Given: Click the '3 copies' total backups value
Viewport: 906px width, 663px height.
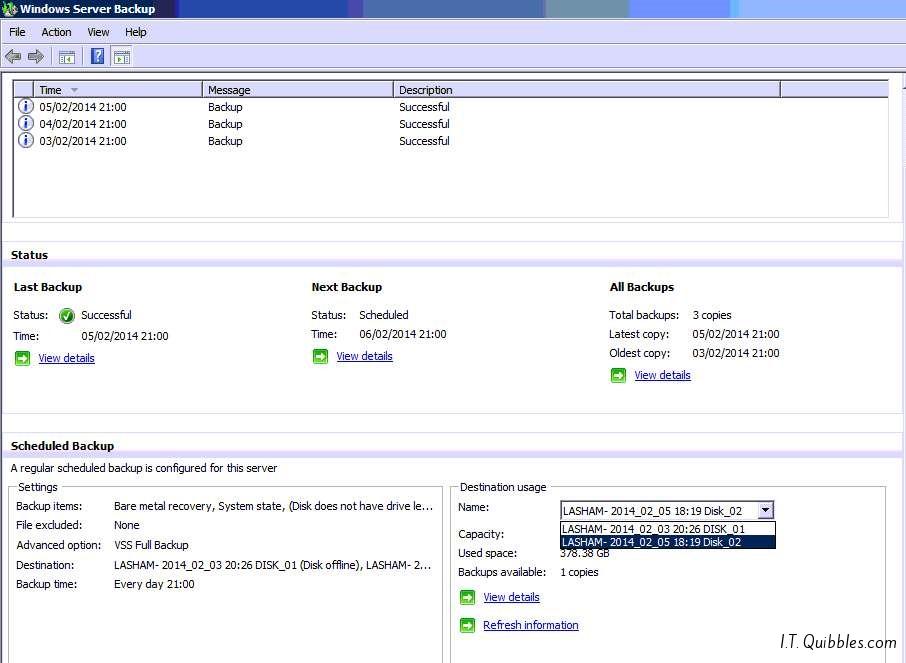Looking at the screenshot, I should tap(712, 315).
